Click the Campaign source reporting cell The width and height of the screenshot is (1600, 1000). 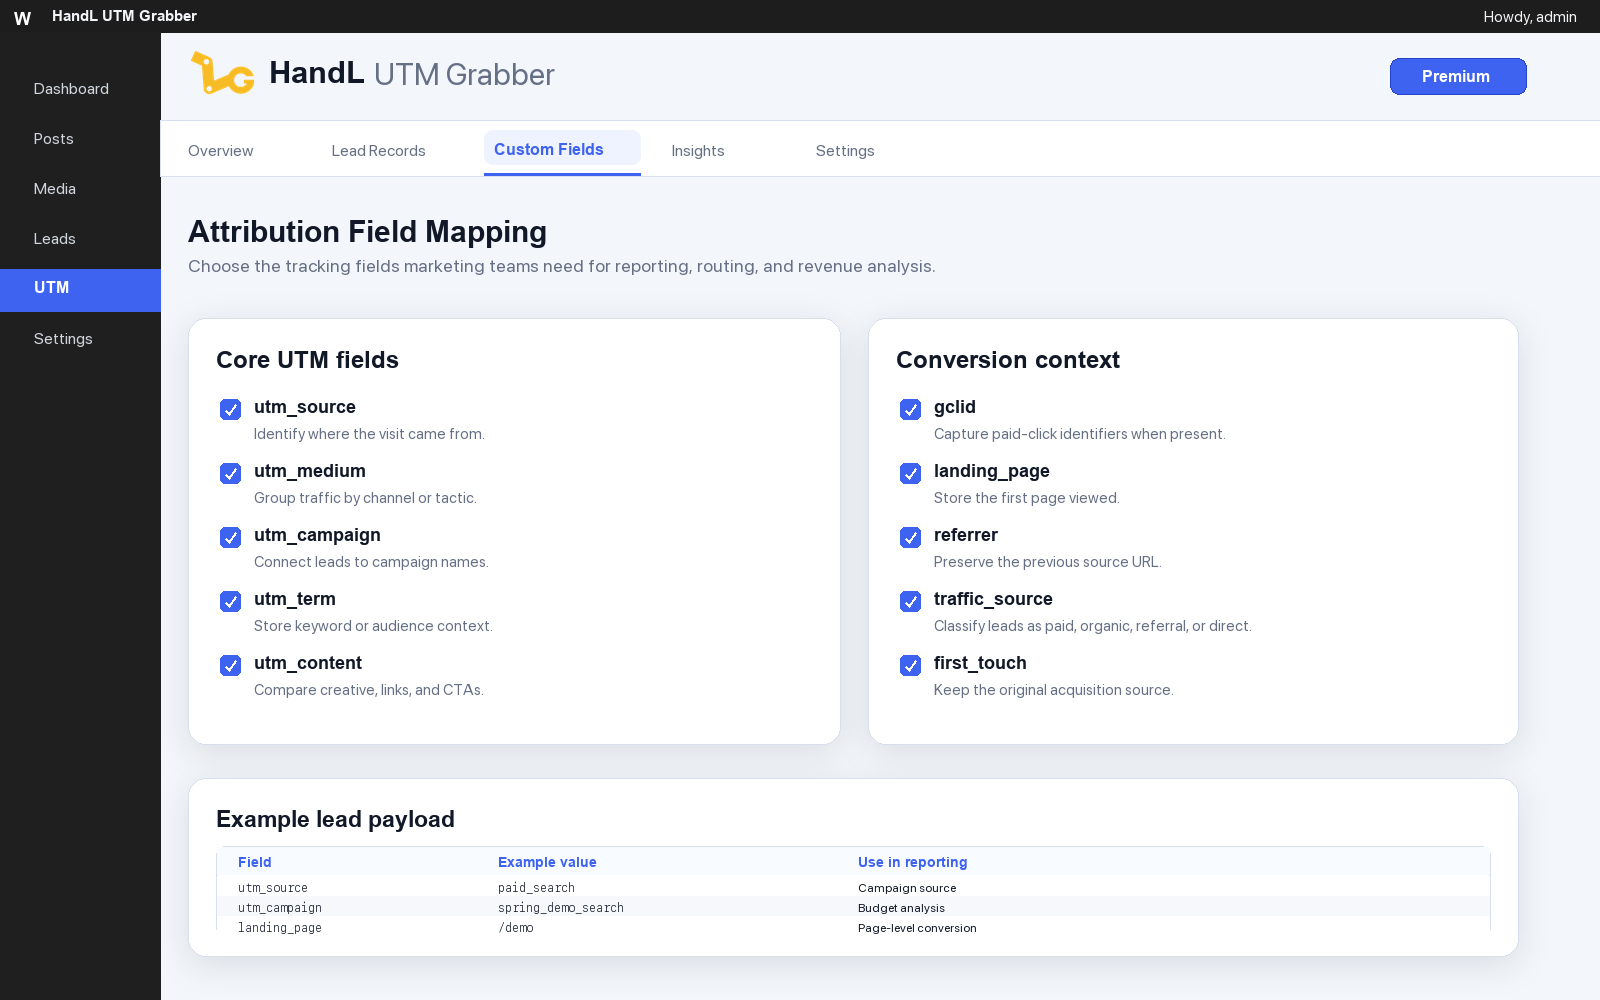[x=907, y=888]
